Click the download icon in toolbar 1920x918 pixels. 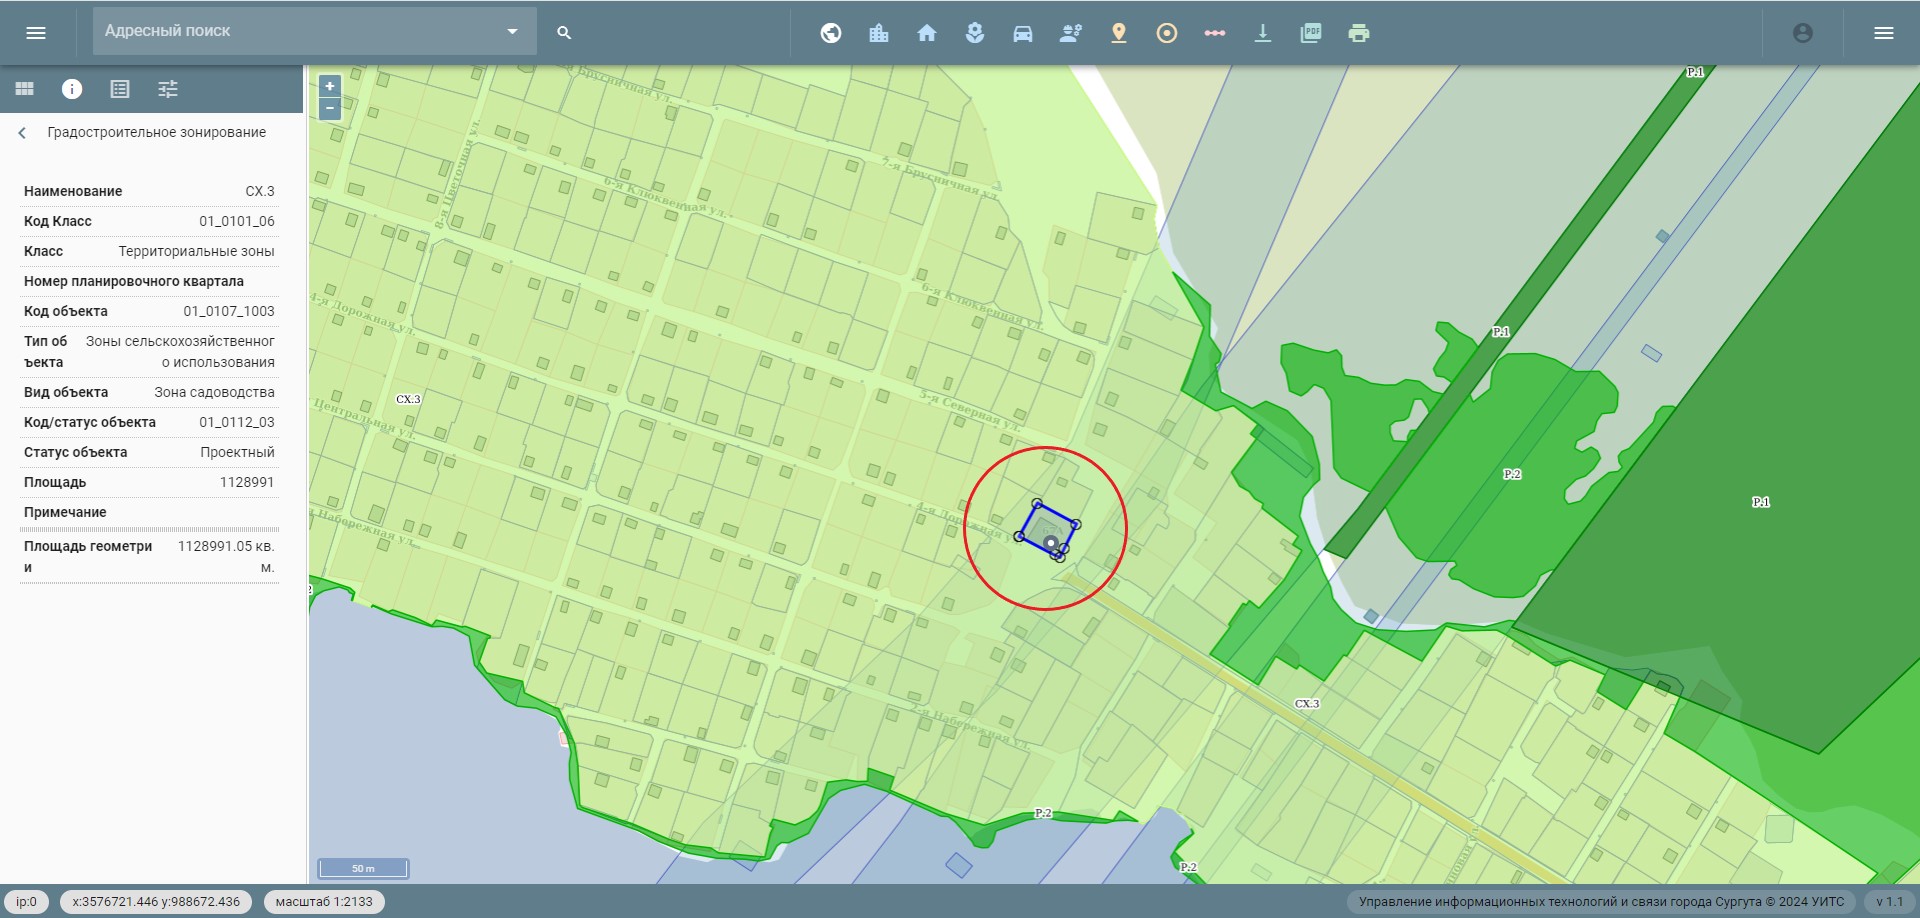(x=1262, y=33)
